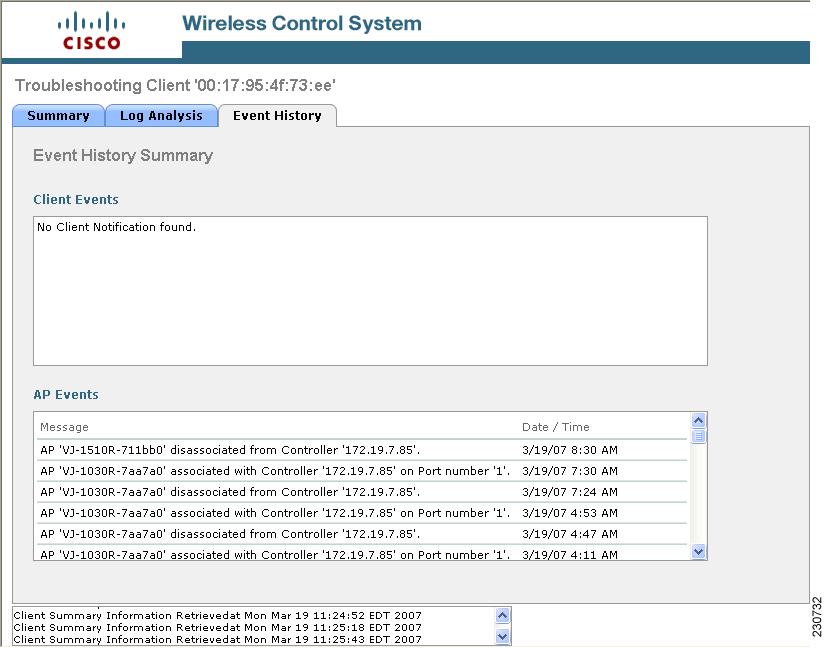Click the AP Events scrollbar thumb
The width and height of the screenshot is (824, 648).
coord(698,436)
